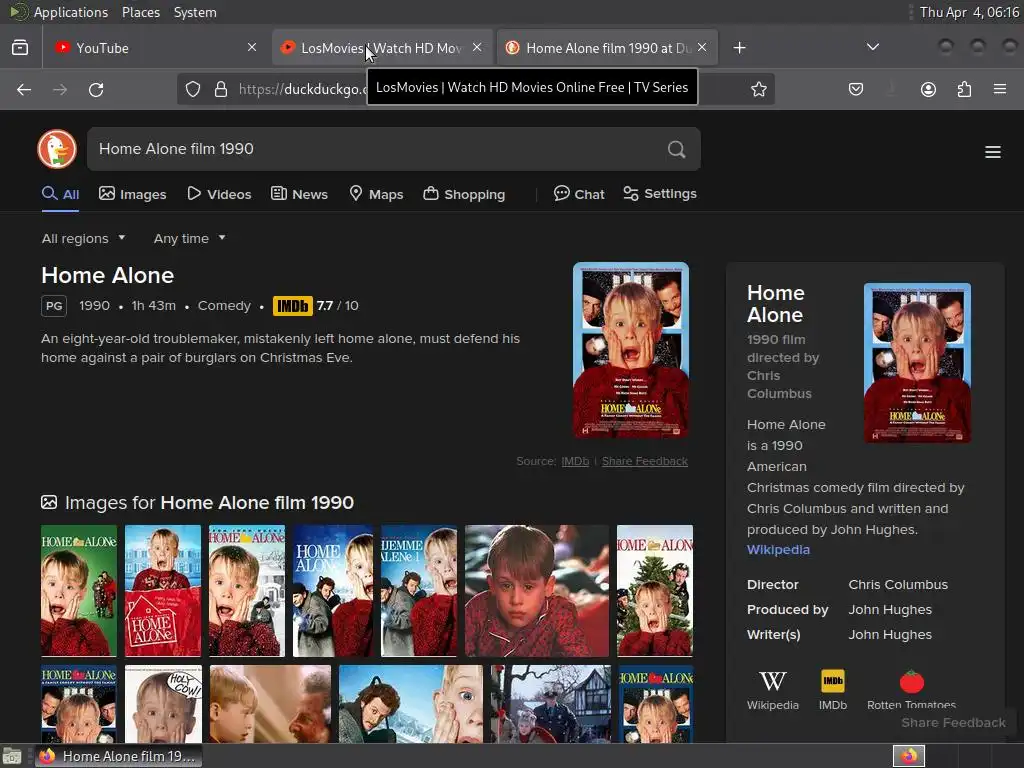1024x768 pixels.
Task: Open search Settings
Action: point(660,194)
